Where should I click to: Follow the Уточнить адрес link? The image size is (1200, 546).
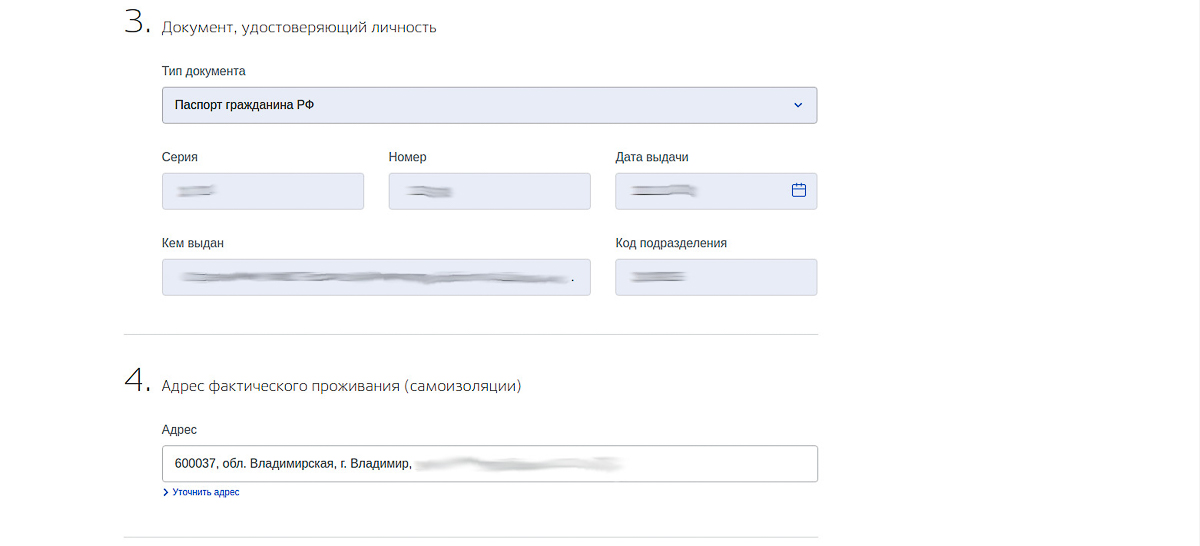pyautogui.click(x=205, y=493)
